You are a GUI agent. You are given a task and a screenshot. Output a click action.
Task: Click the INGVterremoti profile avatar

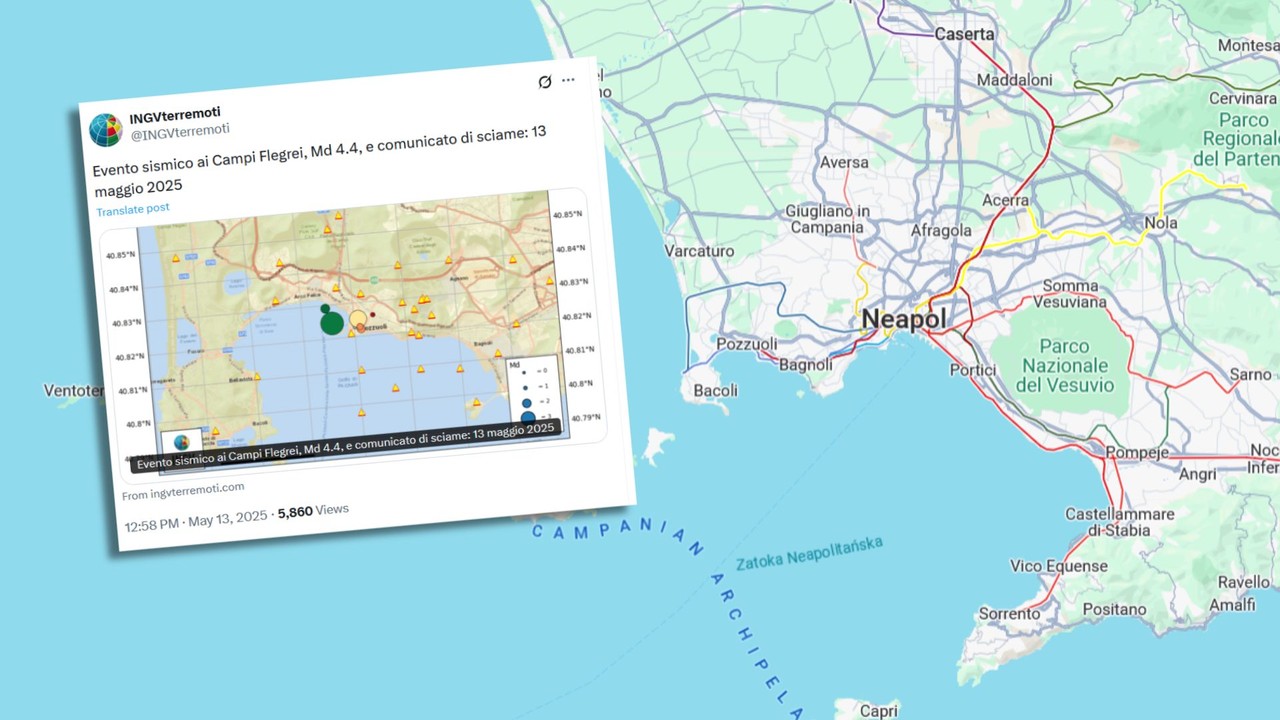click(x=105, y=129)
